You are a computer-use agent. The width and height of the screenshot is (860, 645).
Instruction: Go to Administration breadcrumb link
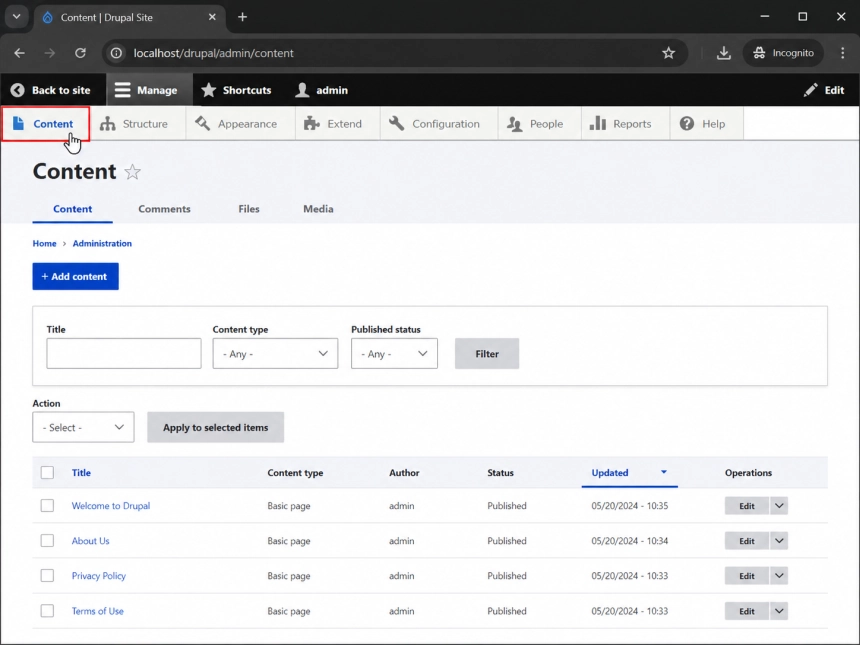coord(102,244)
